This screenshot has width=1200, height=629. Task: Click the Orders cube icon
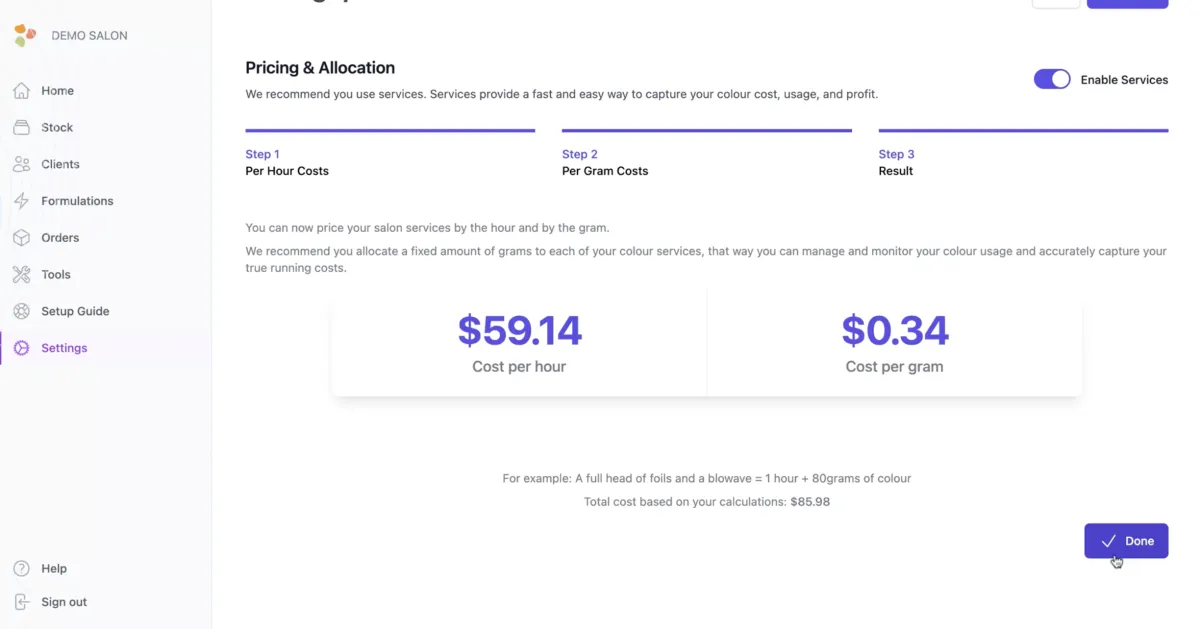[x=21, y=238]
